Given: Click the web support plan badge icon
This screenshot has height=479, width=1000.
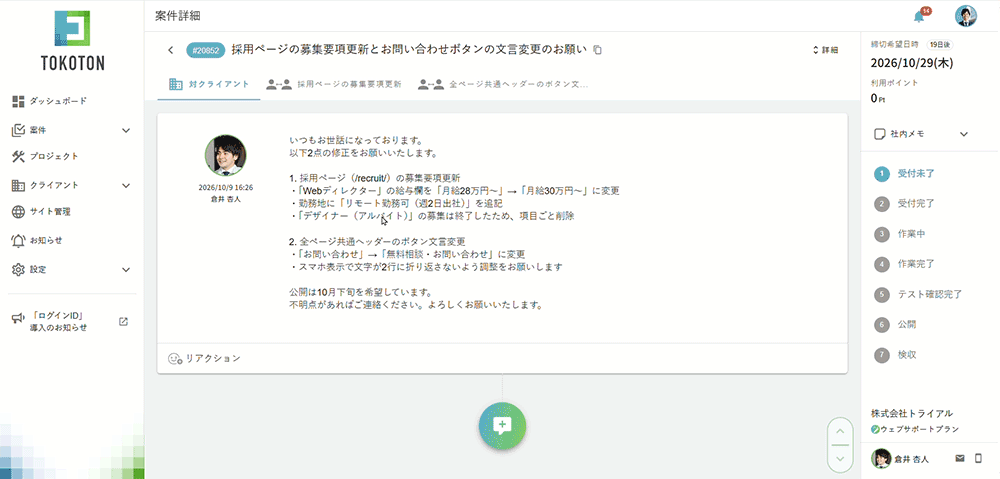Looking at the screenshot, I should 875,429.
